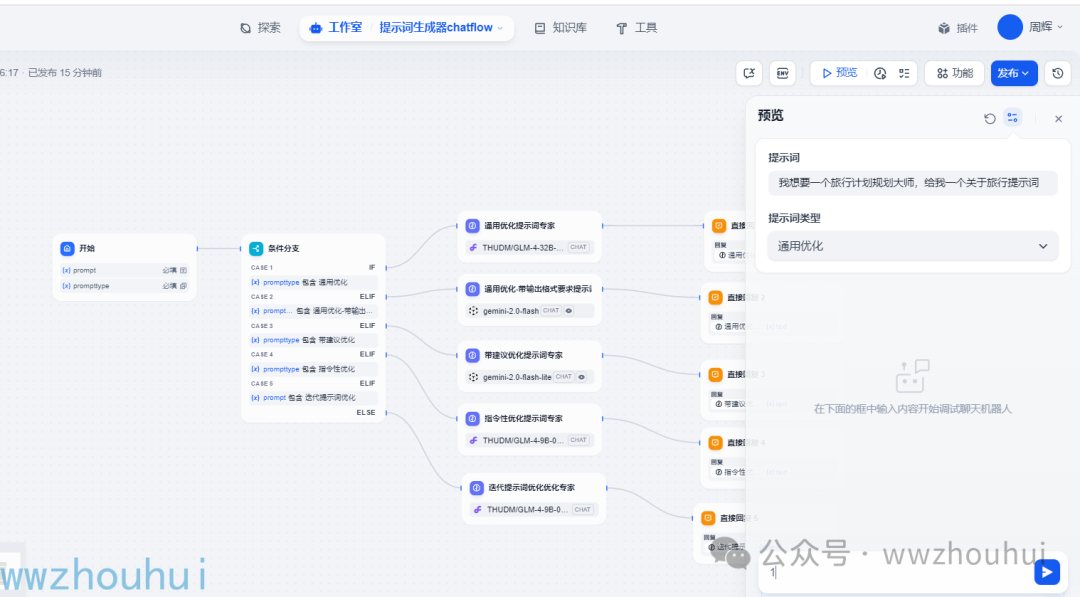Select the 通用优化提示词专家 LLM node icon
The width and height of the screenshot is (1080, 597).
472,226
